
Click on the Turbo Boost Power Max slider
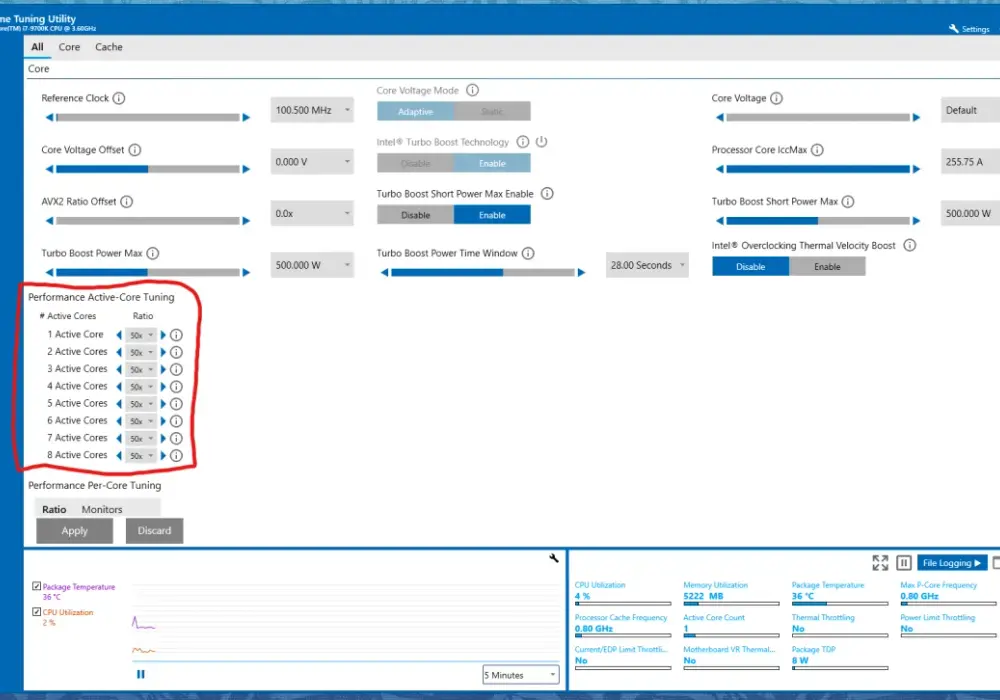coord(148,272)
